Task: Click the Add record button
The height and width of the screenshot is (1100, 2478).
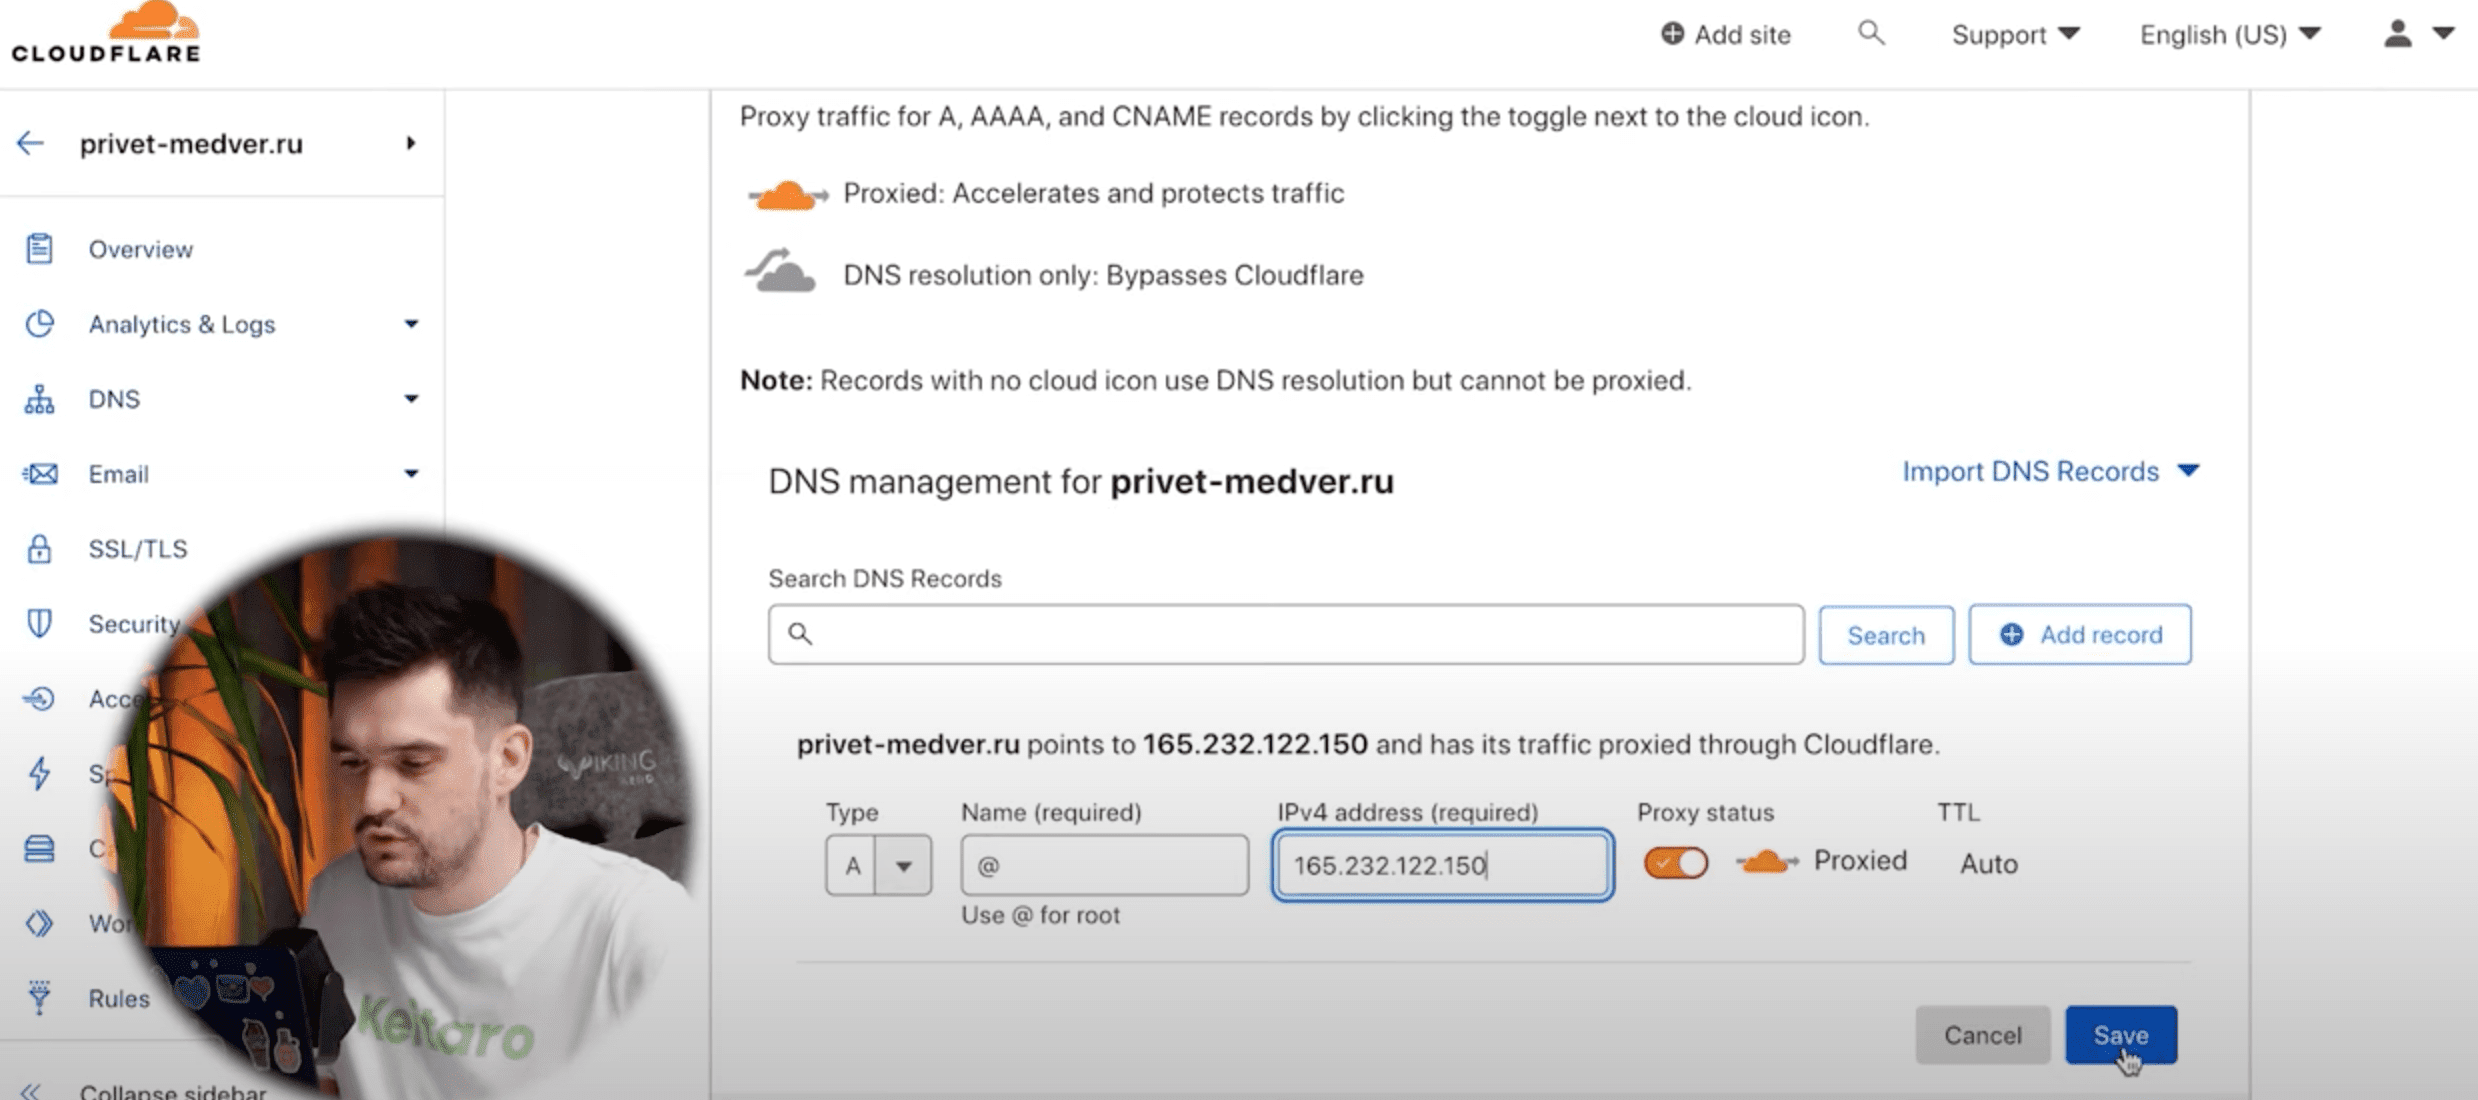Action: 2080,634
